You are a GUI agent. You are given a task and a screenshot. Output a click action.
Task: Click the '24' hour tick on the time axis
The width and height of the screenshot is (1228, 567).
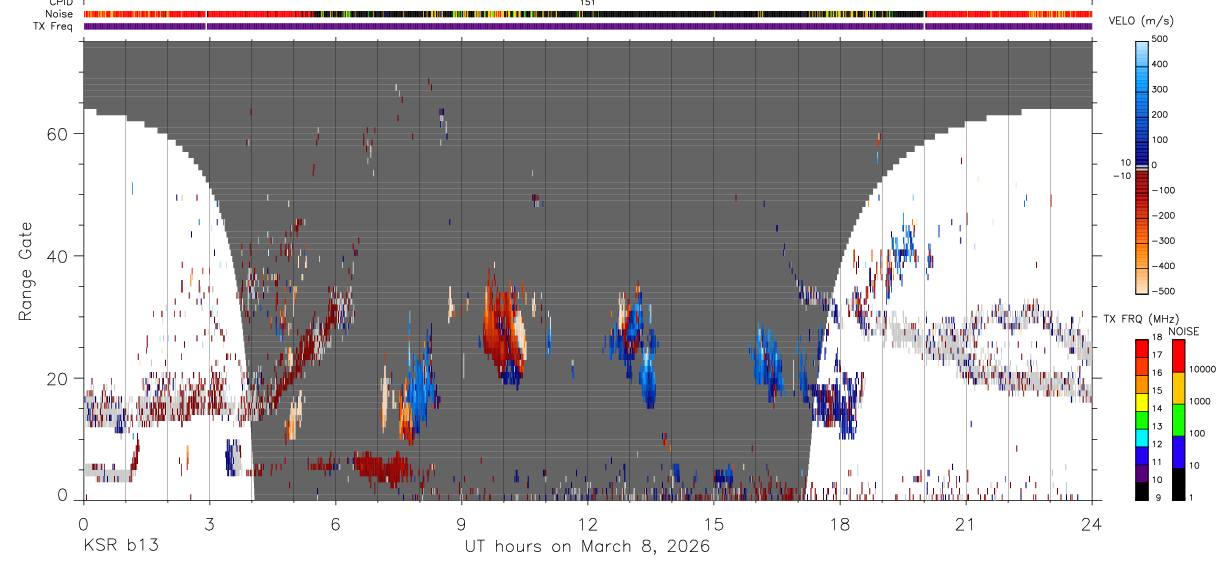(x=1091, y=523)
